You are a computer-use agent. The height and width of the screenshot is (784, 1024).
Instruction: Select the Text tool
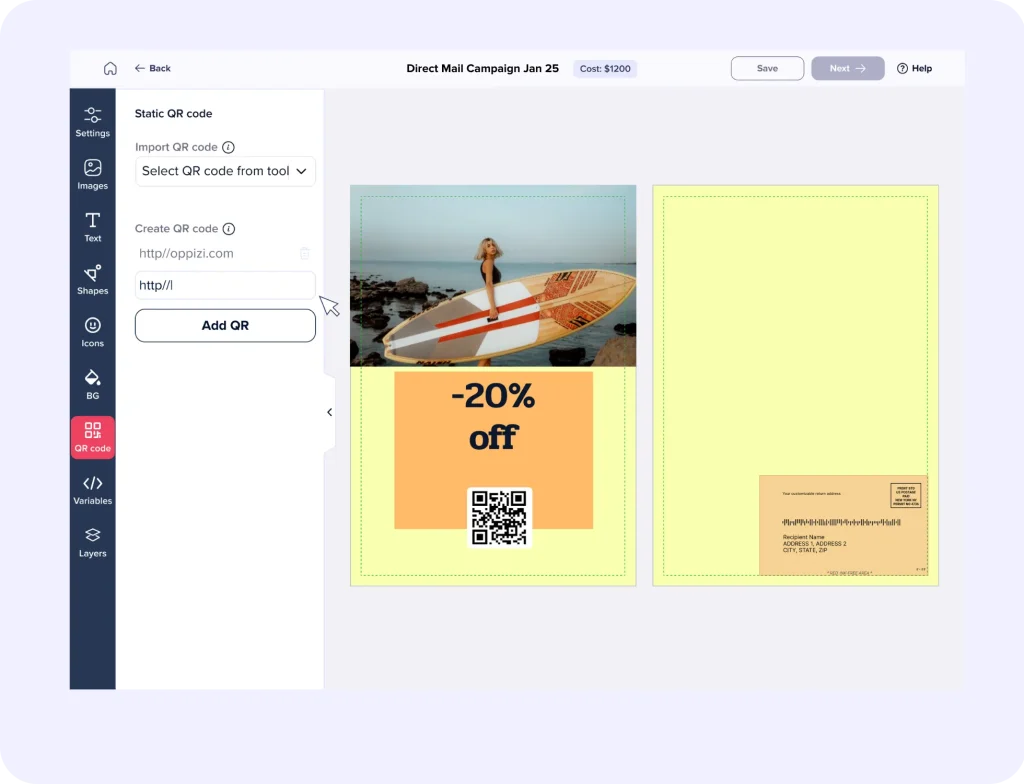pos(92,227)
